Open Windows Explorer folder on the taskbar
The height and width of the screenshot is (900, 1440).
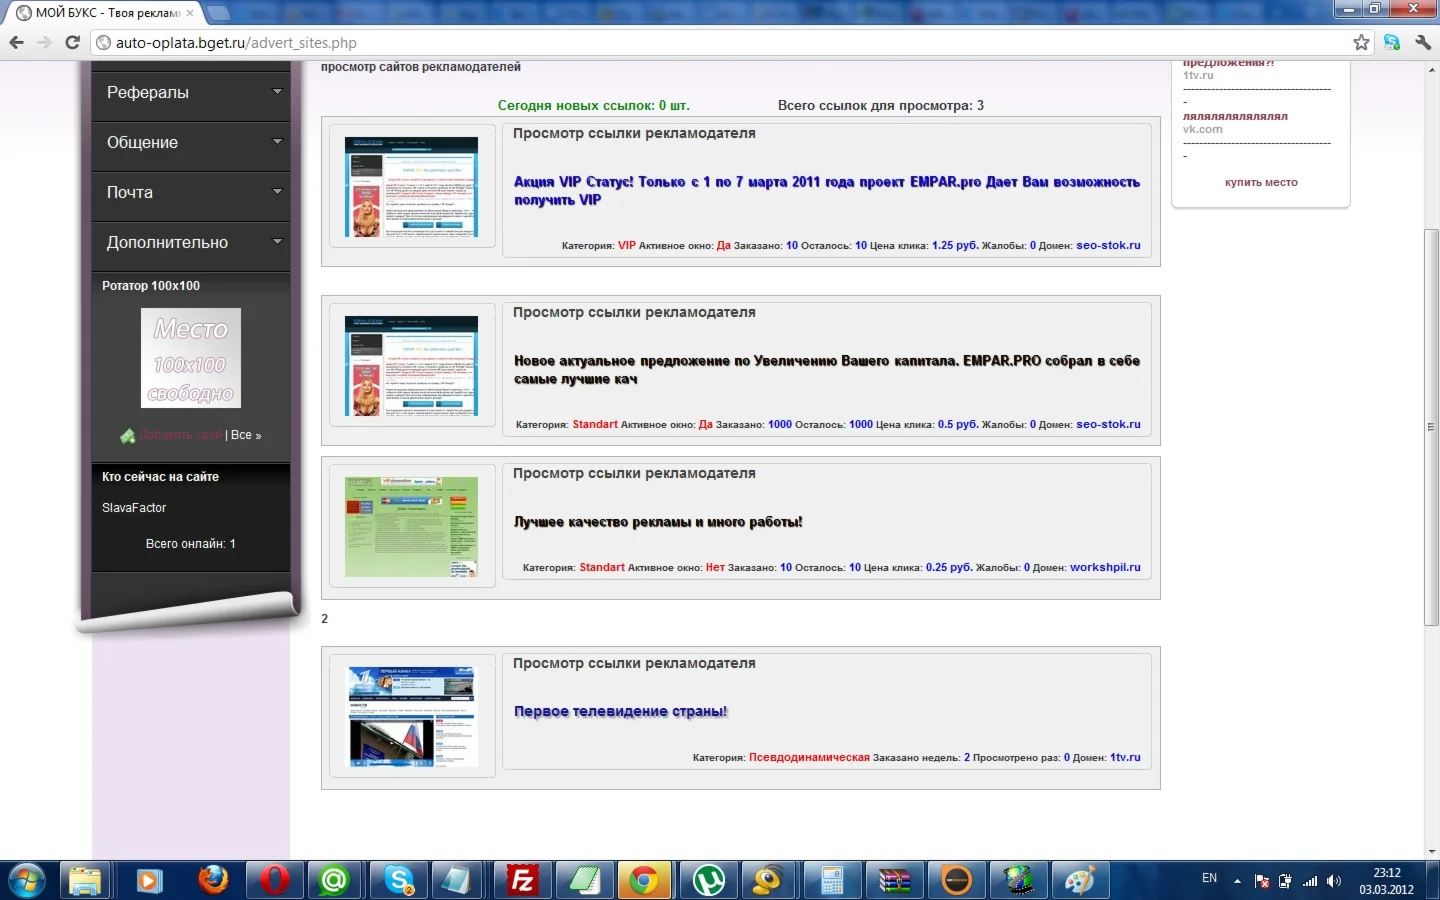click(87, 881)
